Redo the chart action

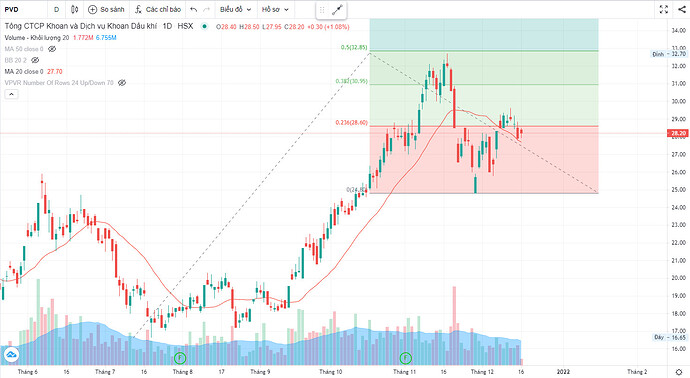point(206,9)
